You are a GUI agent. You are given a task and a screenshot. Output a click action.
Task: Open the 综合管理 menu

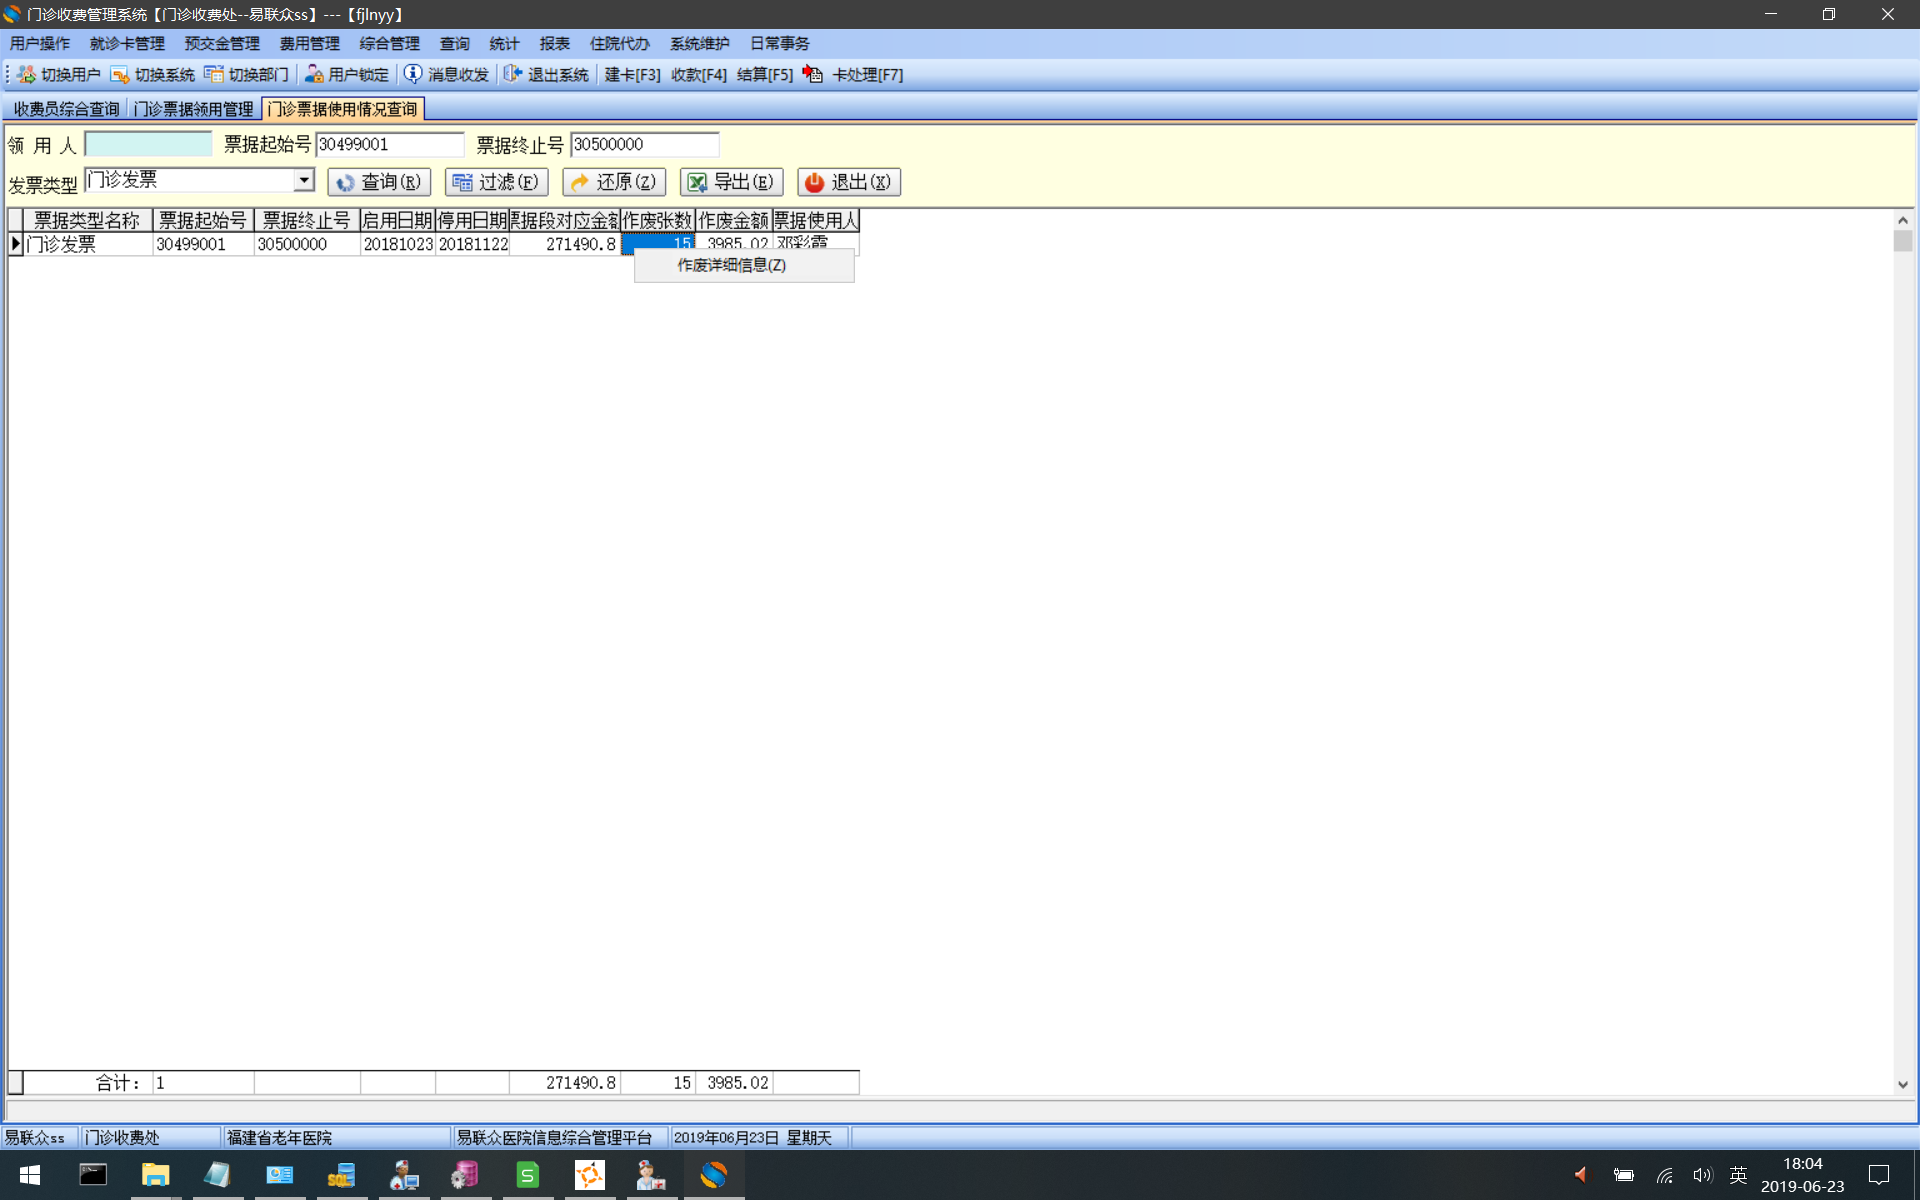point(389,44)
